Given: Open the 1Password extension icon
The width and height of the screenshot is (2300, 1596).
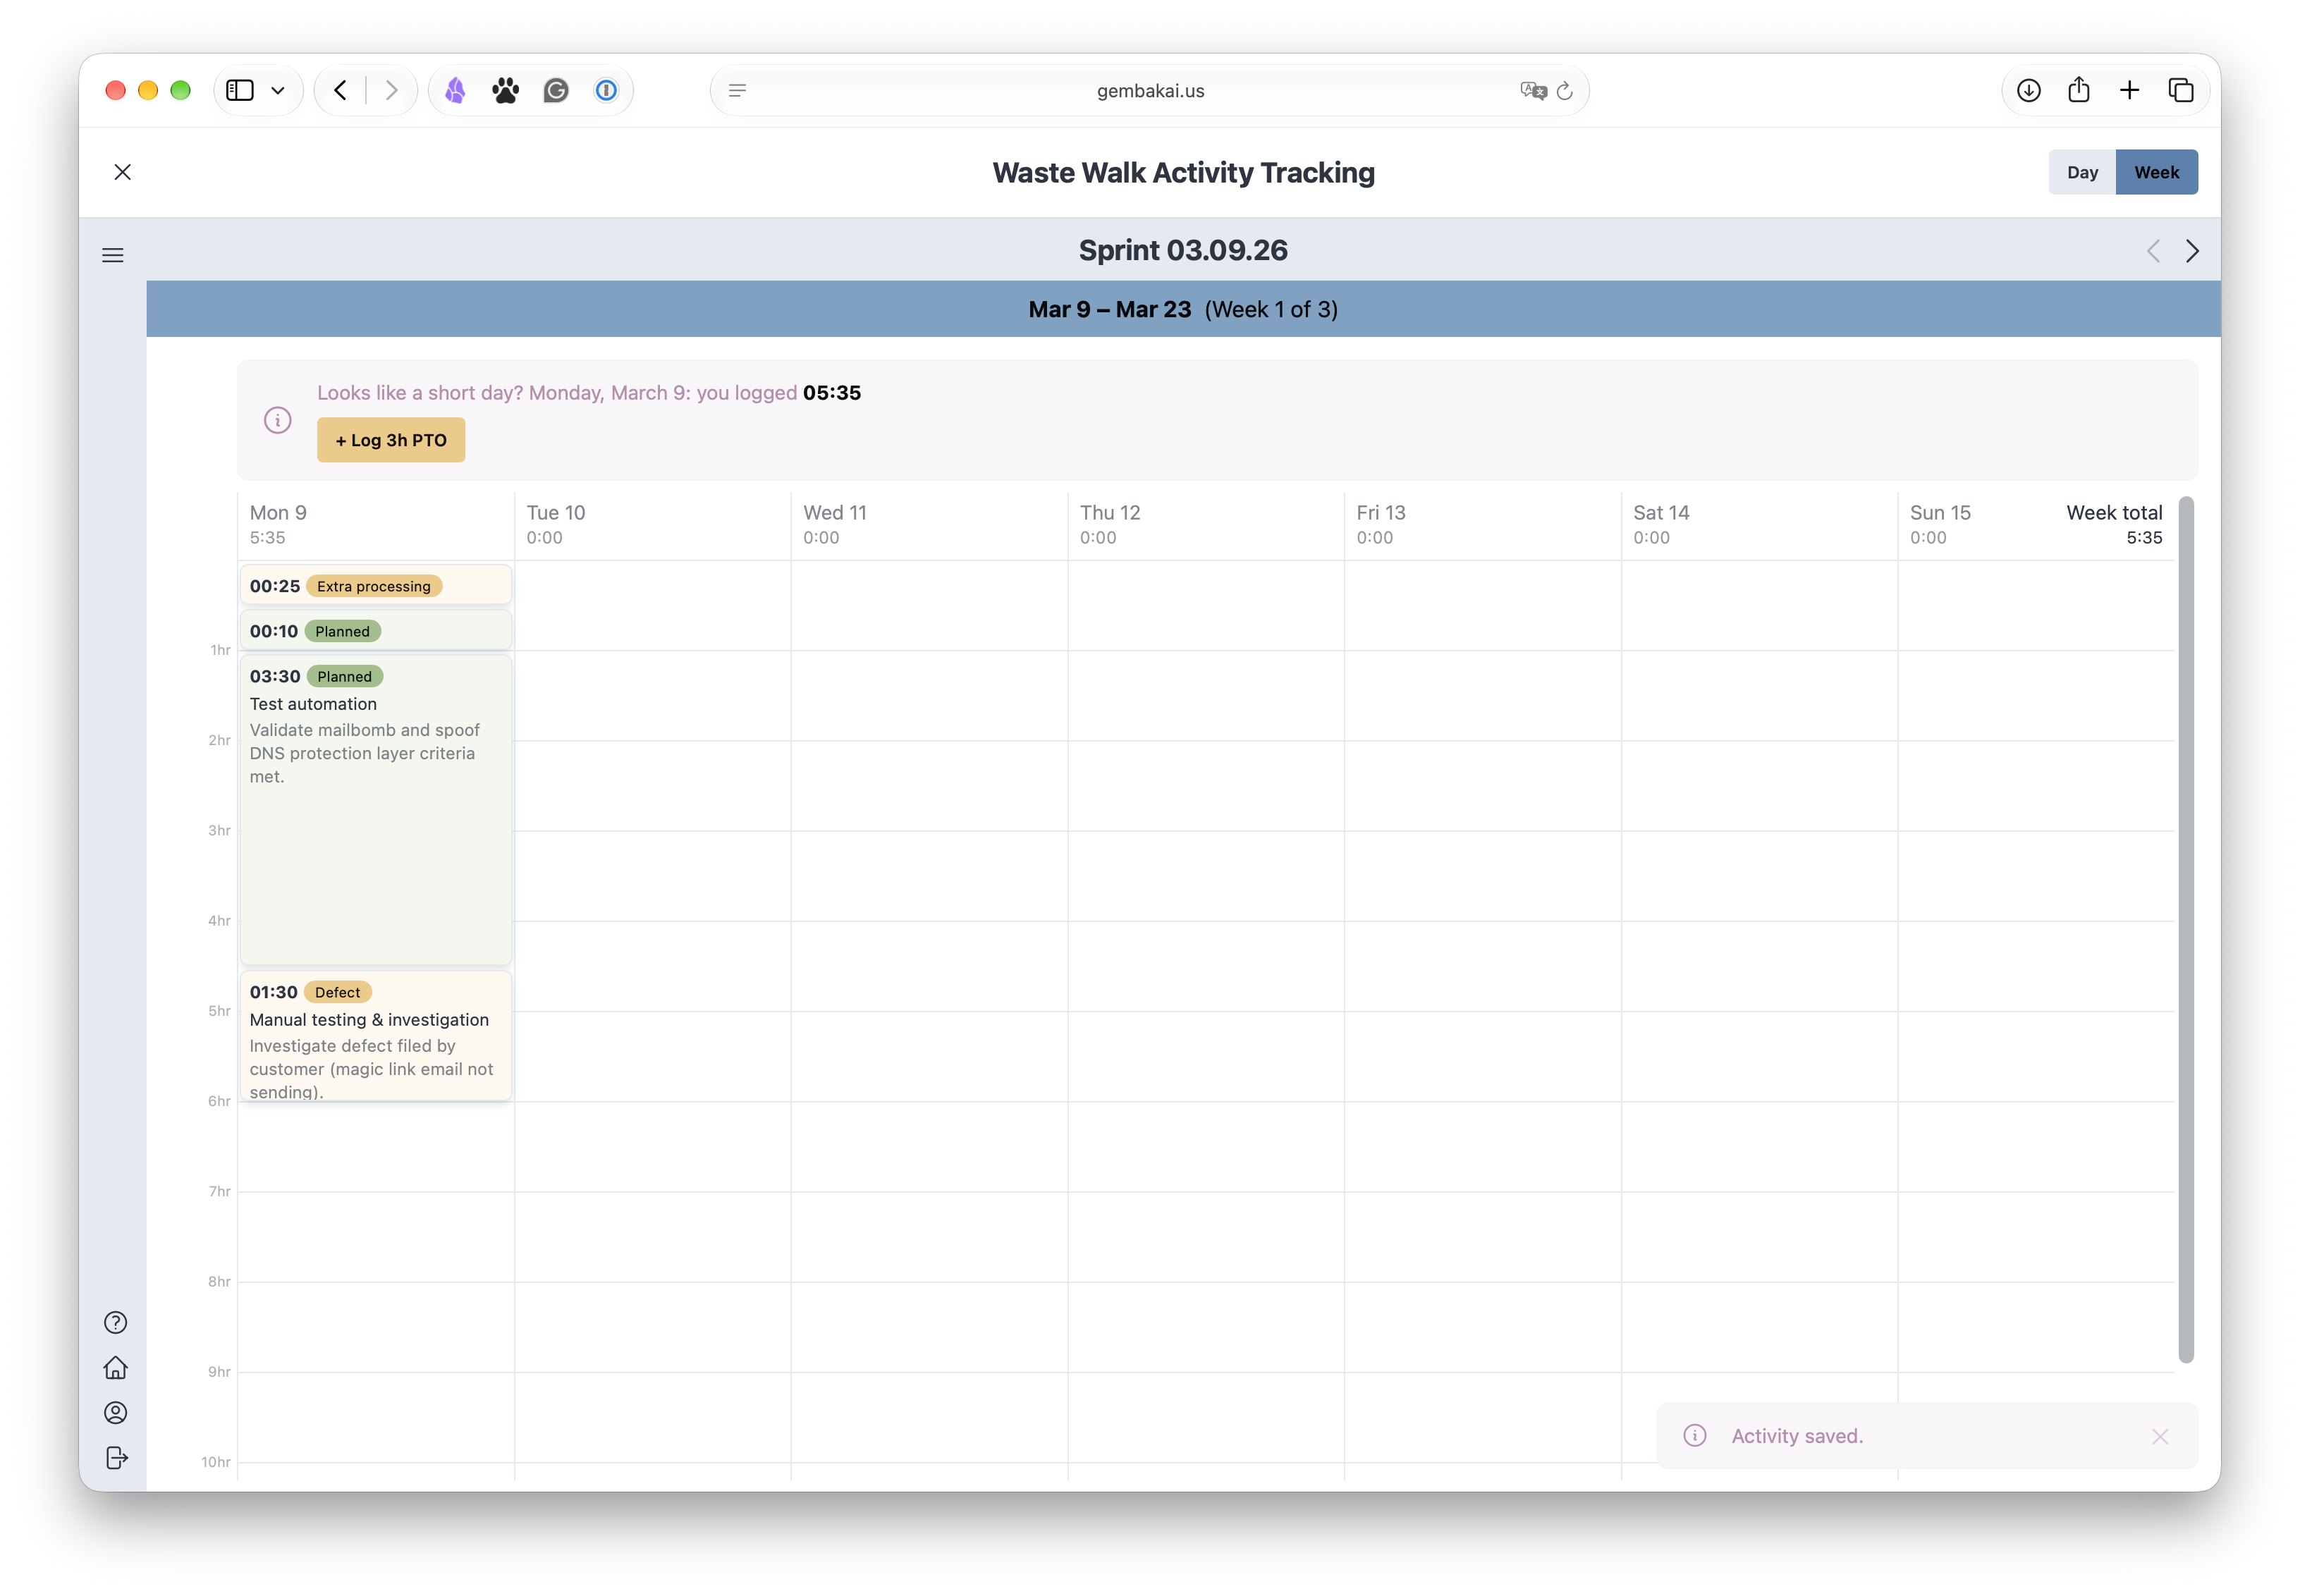Looking at the screenshot, I should pos(606,90).
